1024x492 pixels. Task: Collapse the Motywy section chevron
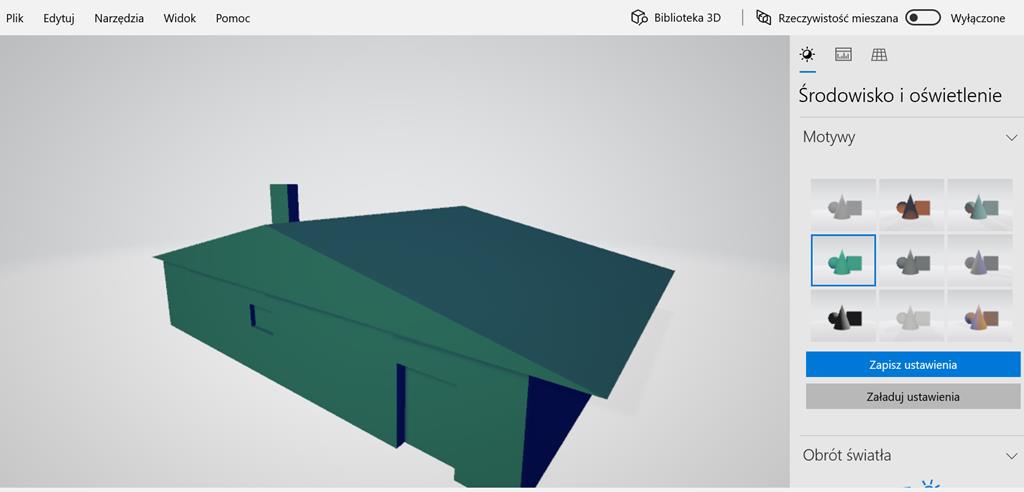(1011, 138)
